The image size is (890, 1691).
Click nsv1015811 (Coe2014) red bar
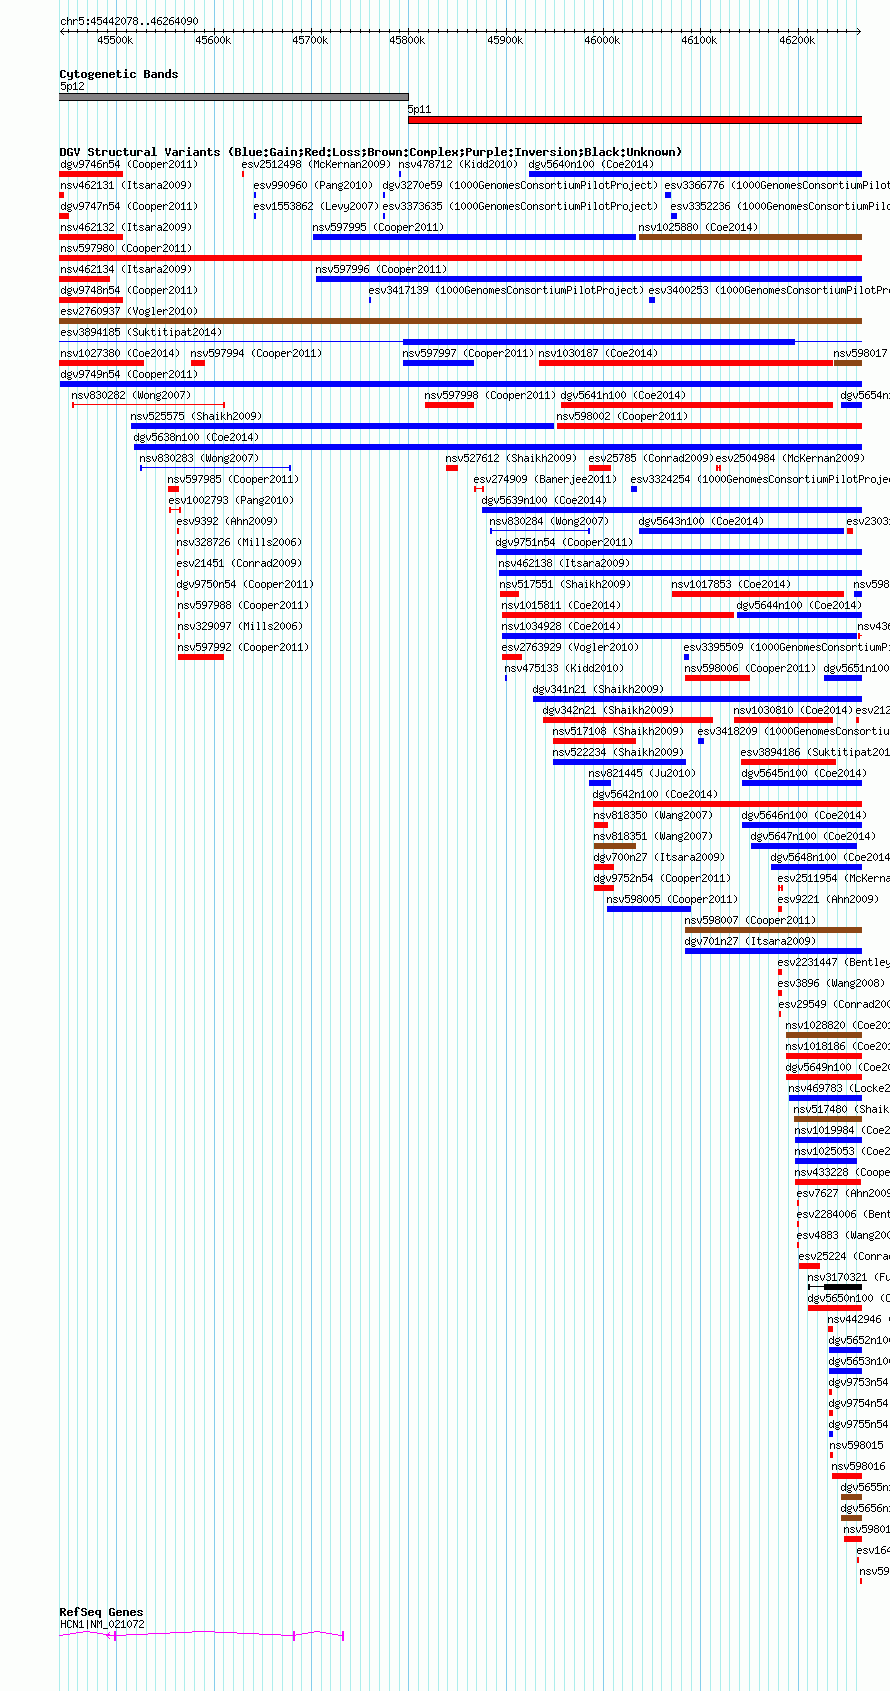click(618, 615)
